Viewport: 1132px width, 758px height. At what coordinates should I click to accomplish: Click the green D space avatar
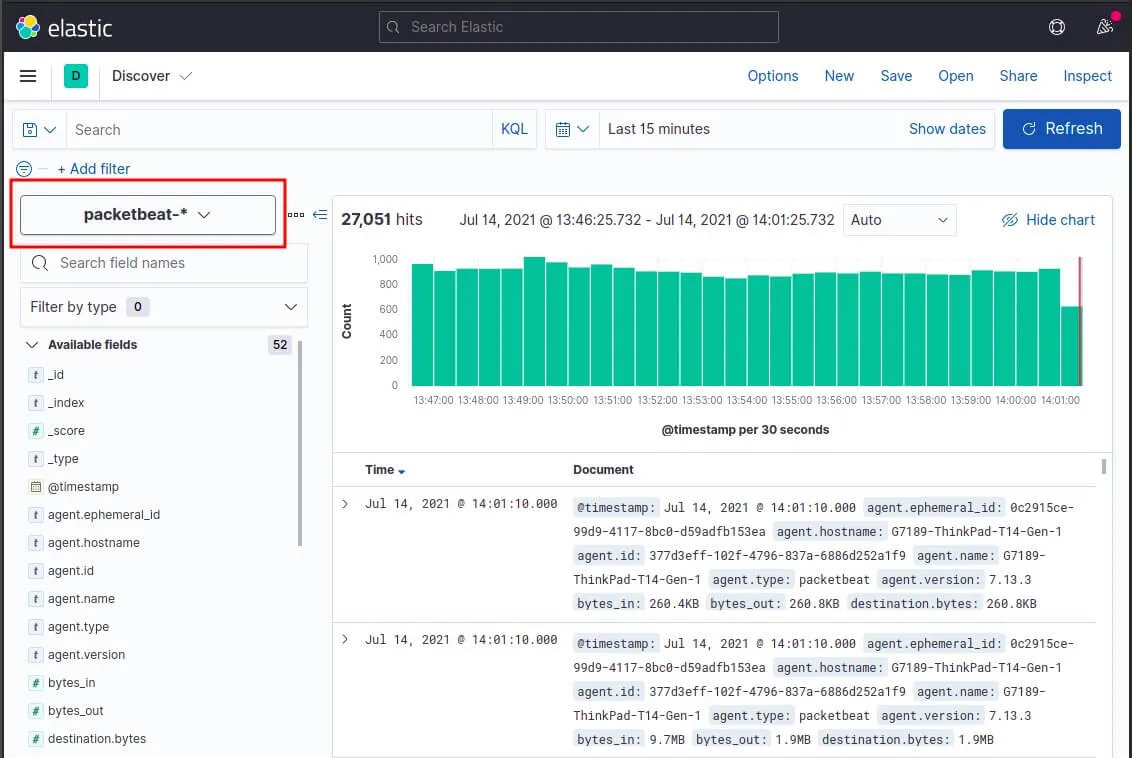tap(76, 76)
